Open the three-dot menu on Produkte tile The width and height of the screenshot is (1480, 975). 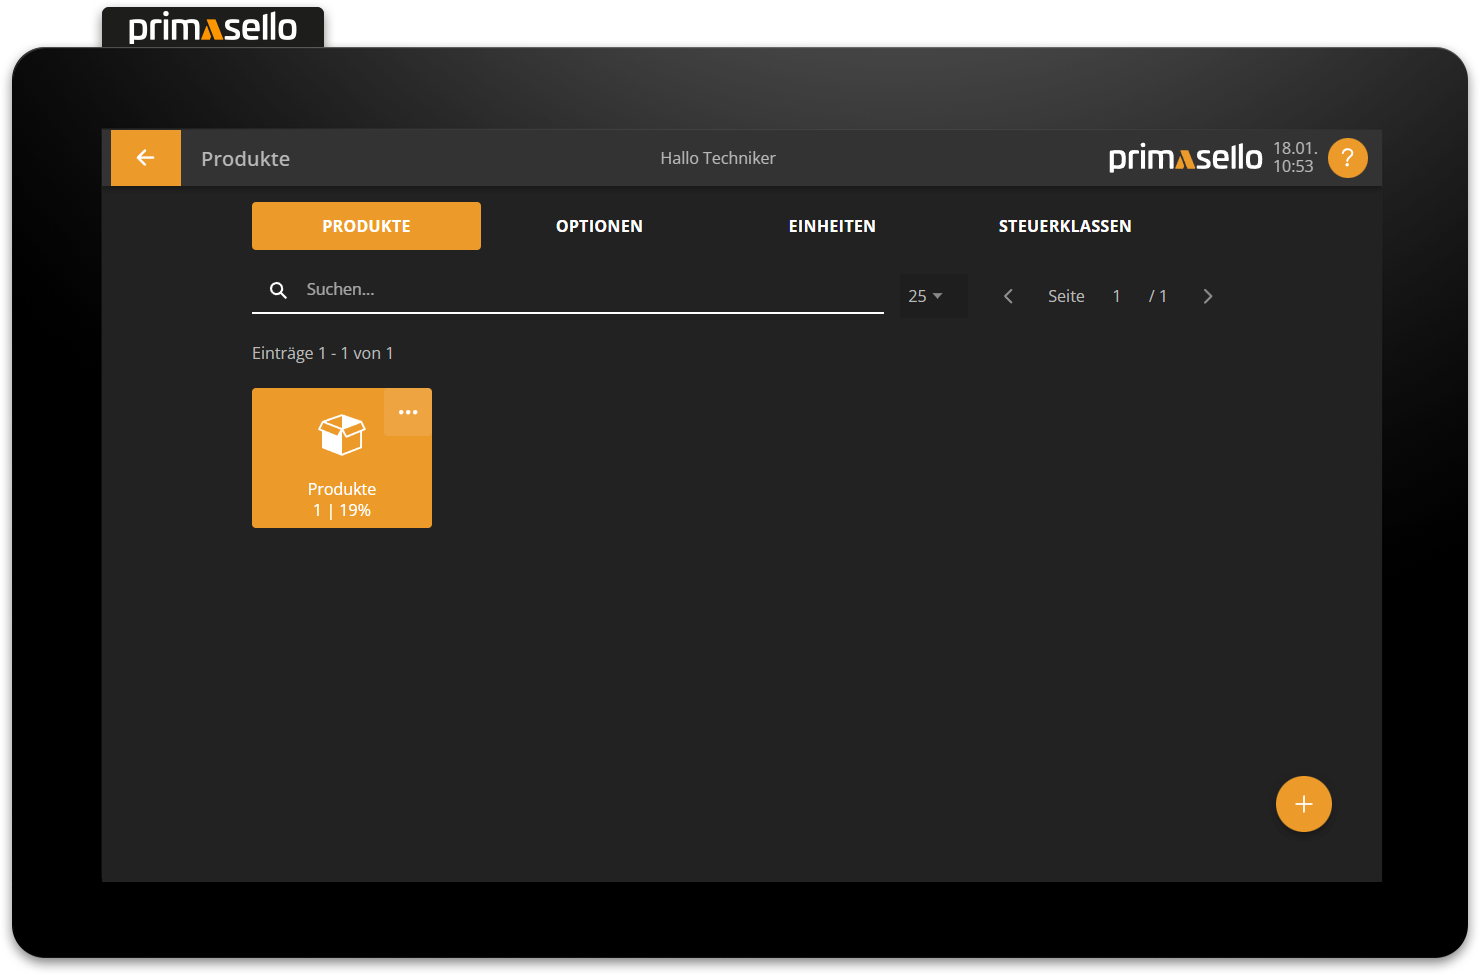pos(408,412)
